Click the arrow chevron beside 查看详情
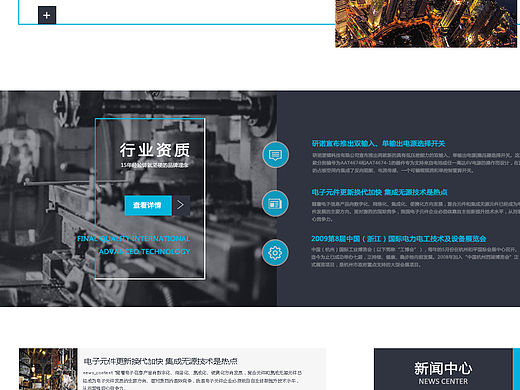 [x=181, y=205]
